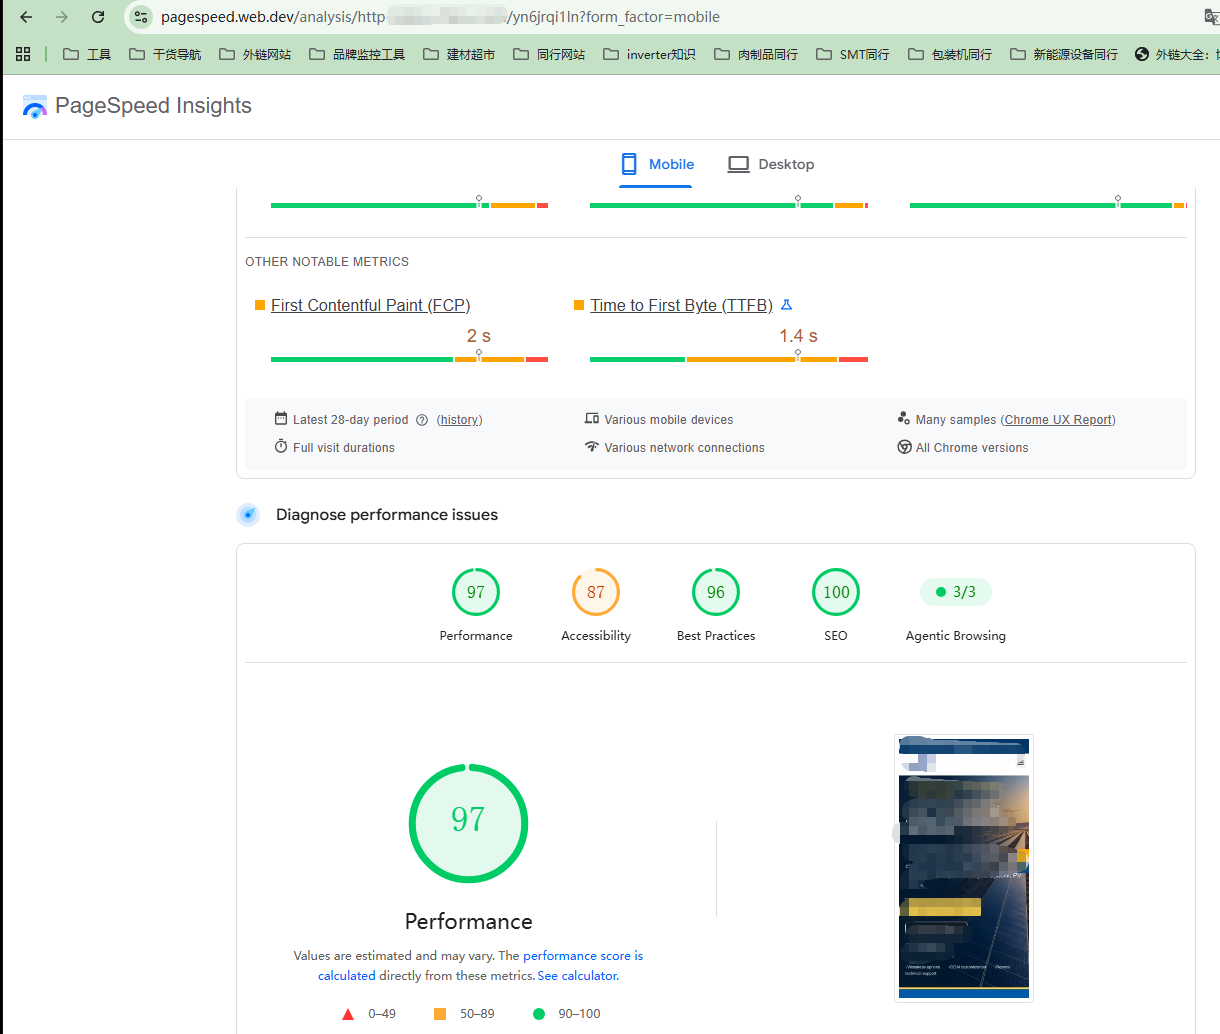The image size is (1220, 1034).
Task: Click the mobile page screenshot thumbnail
Action: [x=964, y=868]
